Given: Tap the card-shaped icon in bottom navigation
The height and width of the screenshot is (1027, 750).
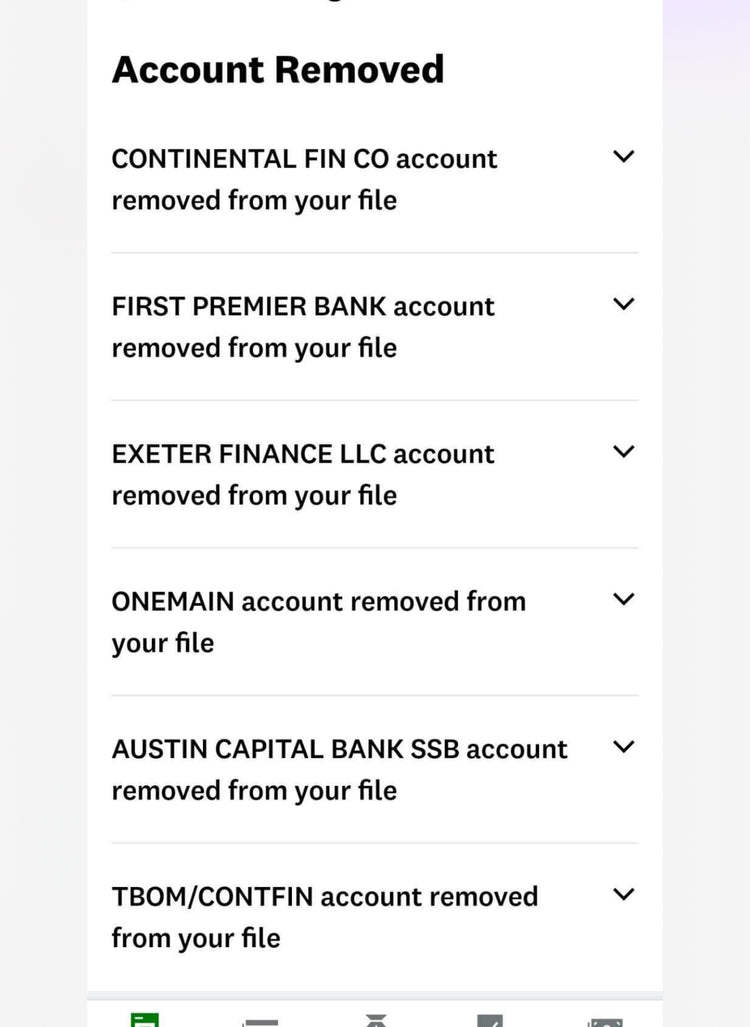Looking at the screenshot, I should click(x=261, y=1021).
